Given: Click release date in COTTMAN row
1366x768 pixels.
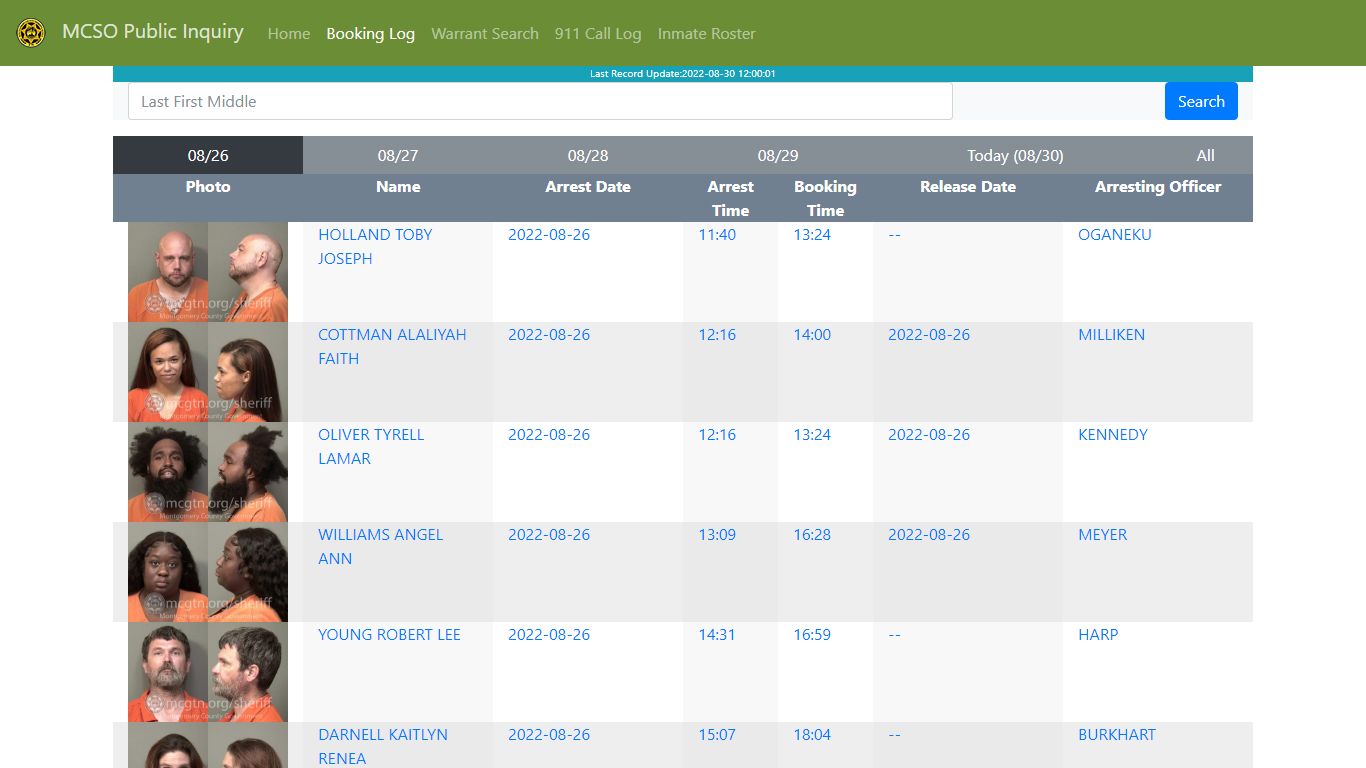Looking at the screenshot, I should pyautogui.click(x=929, y=334).
